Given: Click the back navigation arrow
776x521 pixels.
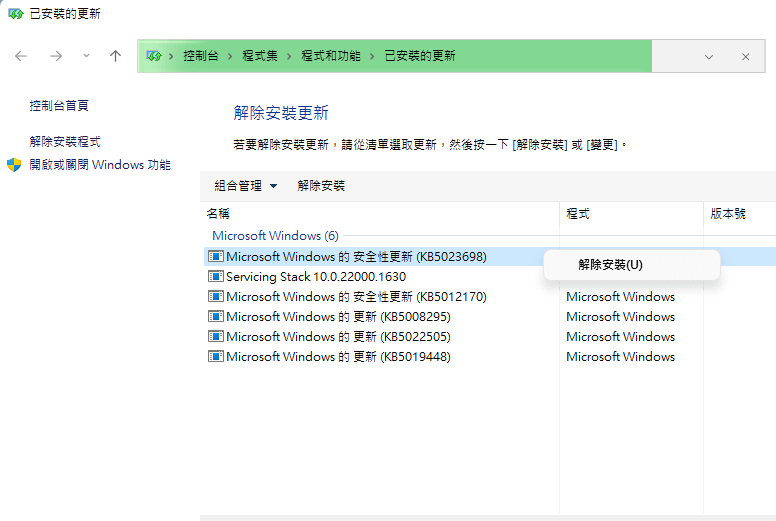Looking at the screenshot, I should (x=21, y=56).
